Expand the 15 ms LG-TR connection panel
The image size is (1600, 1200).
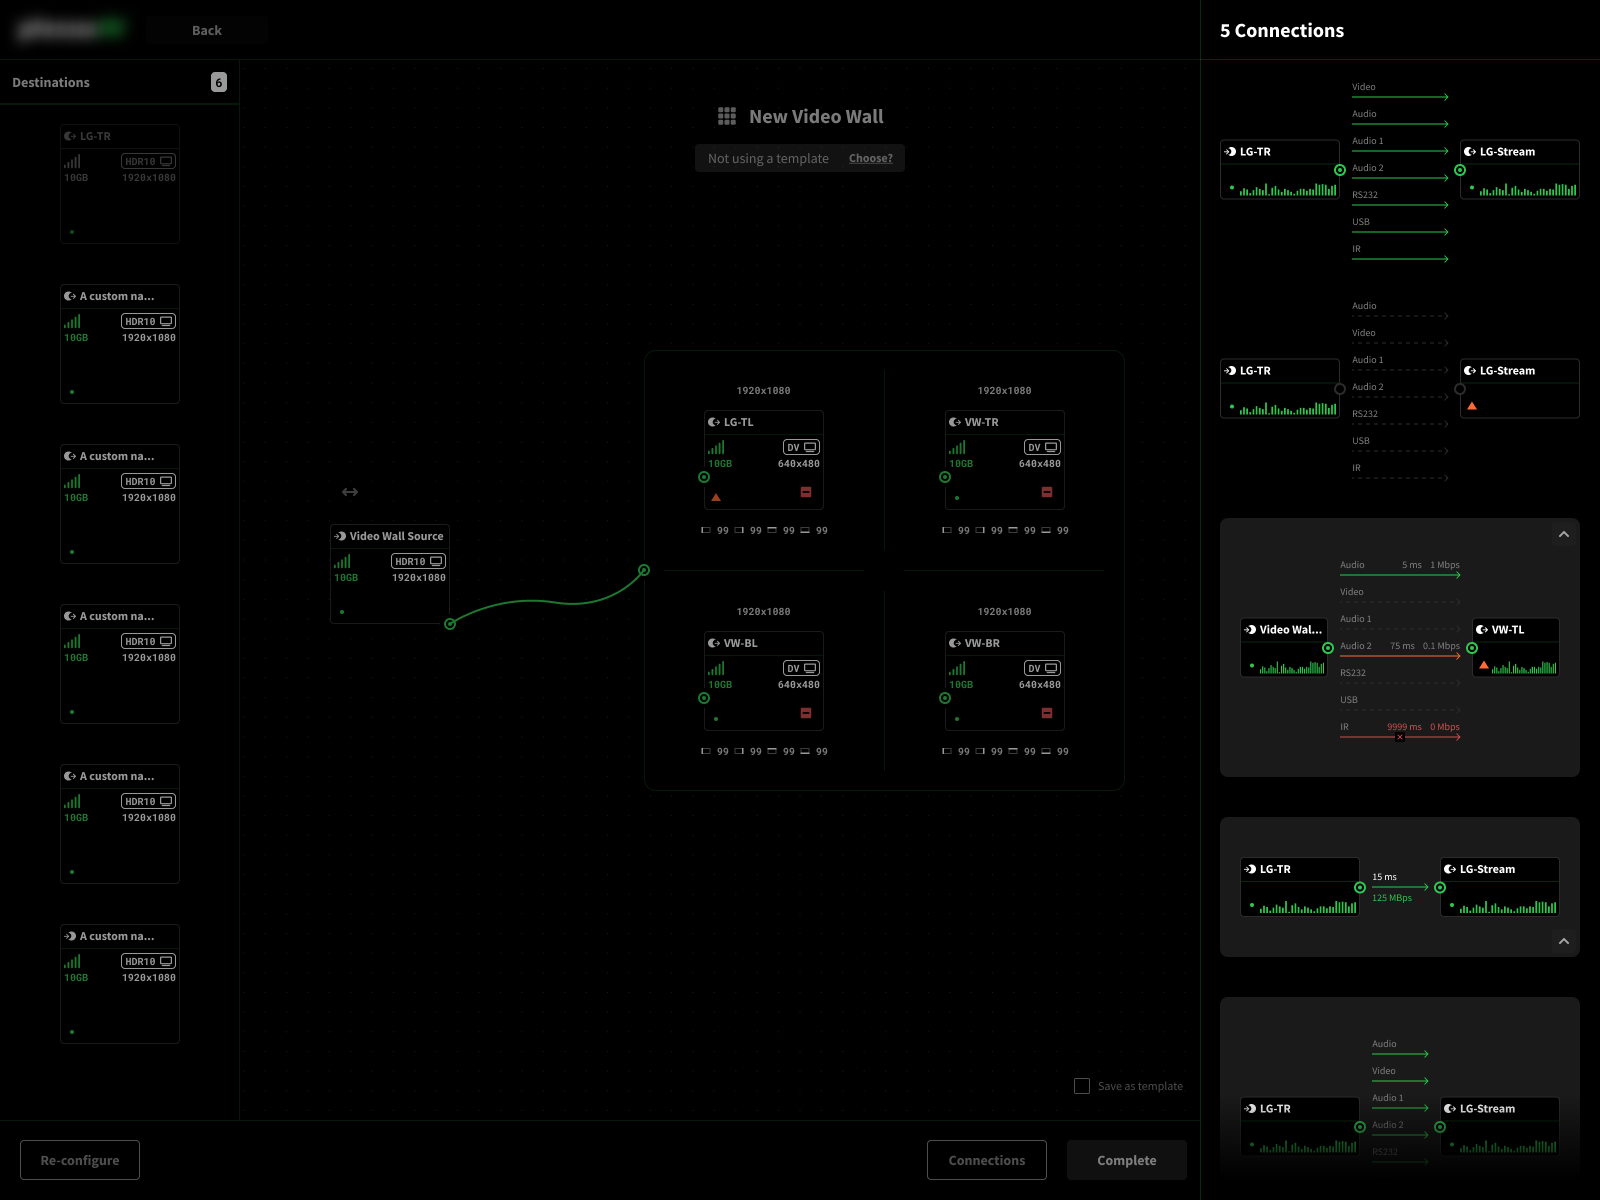pos(1564,941)
